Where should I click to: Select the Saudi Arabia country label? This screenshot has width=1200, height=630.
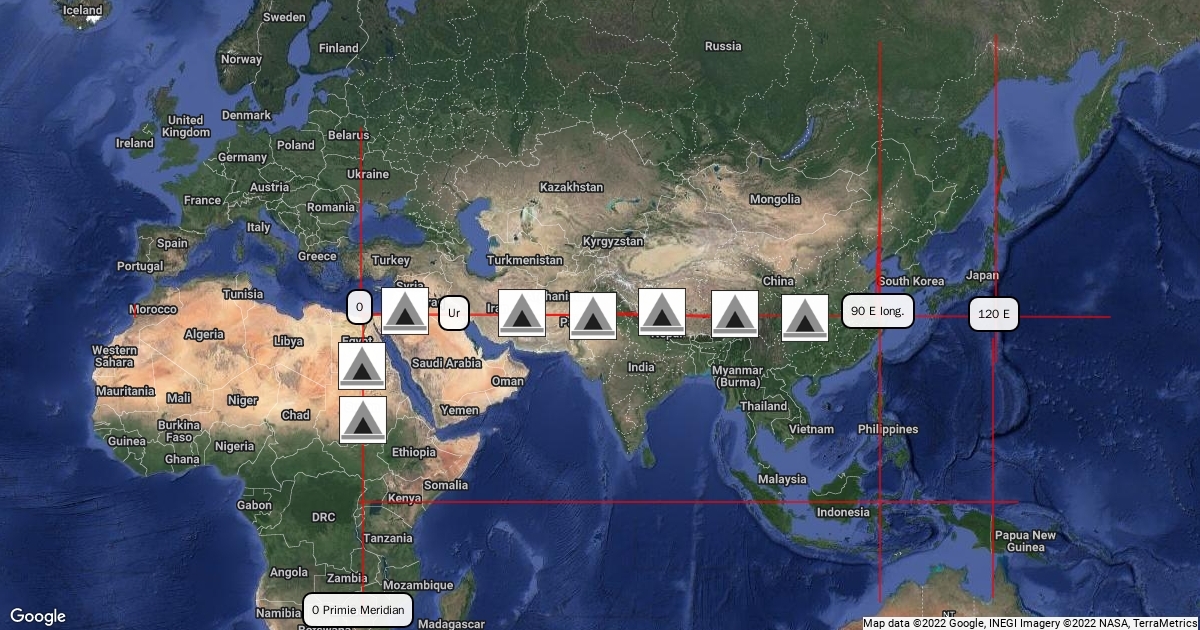447,363
